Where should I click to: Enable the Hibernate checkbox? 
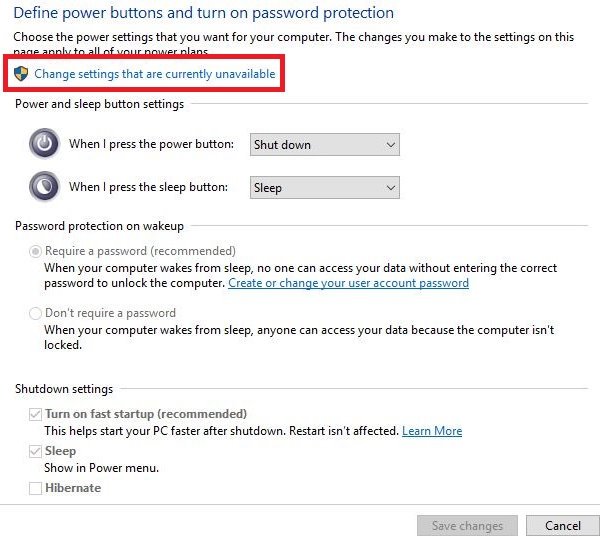click(36, 488)
